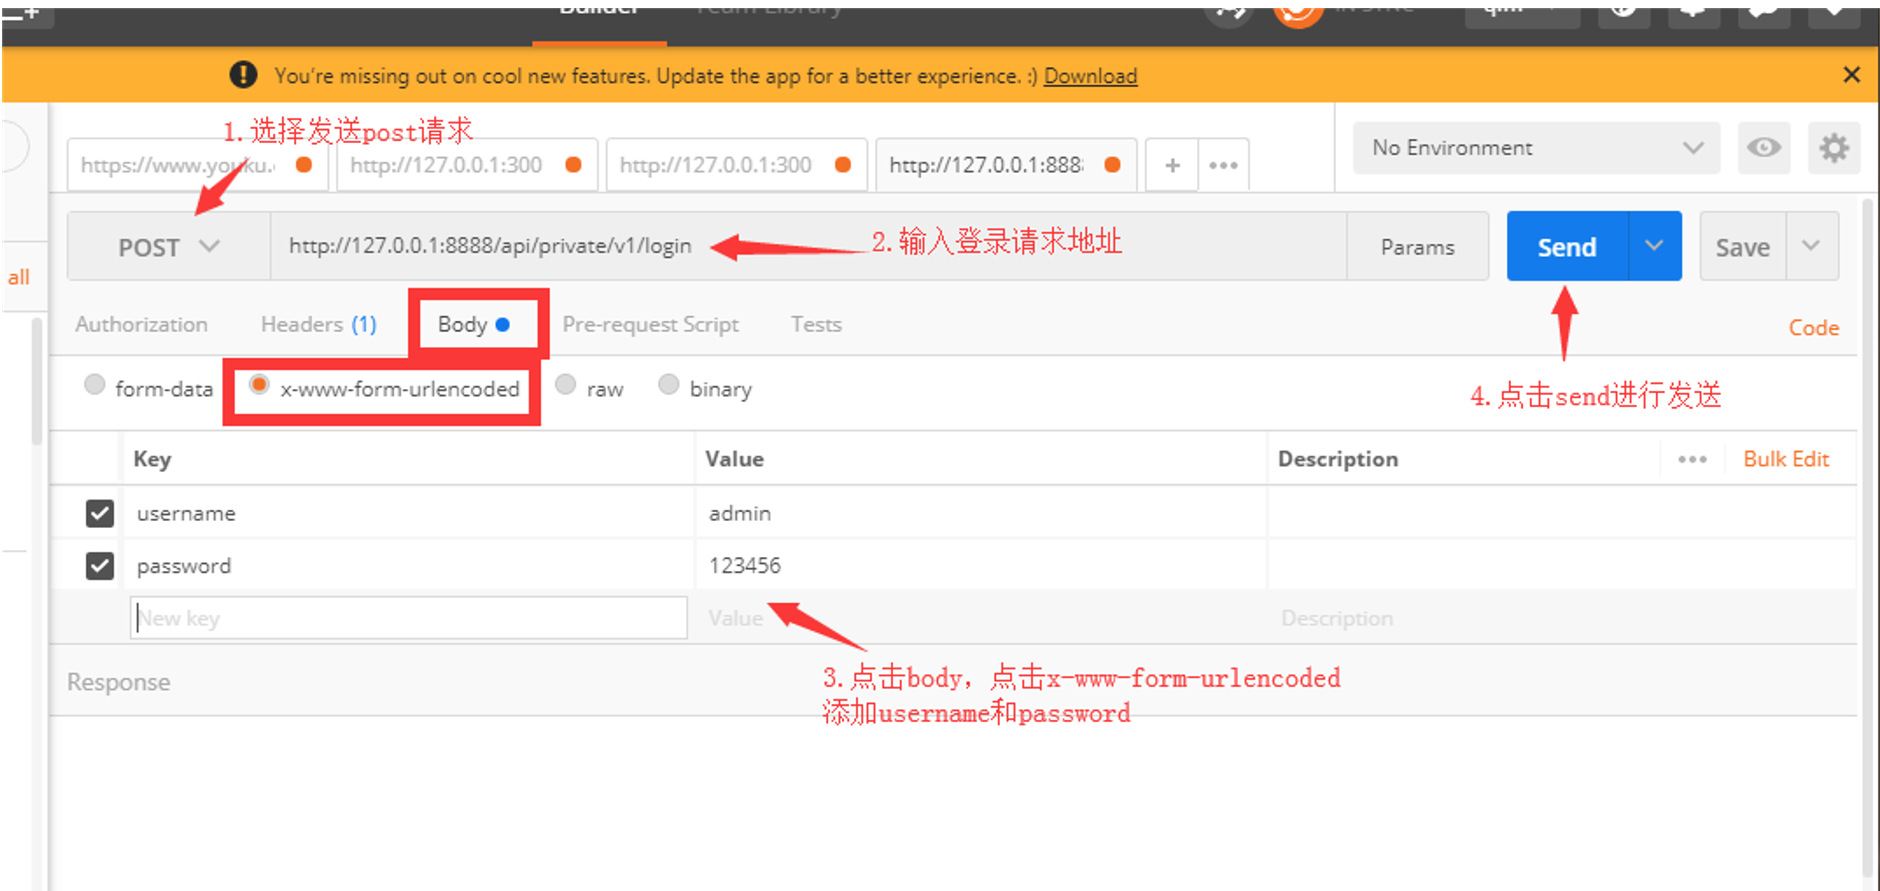Switch to the https://www.youku request tab

tap(197, 165)
